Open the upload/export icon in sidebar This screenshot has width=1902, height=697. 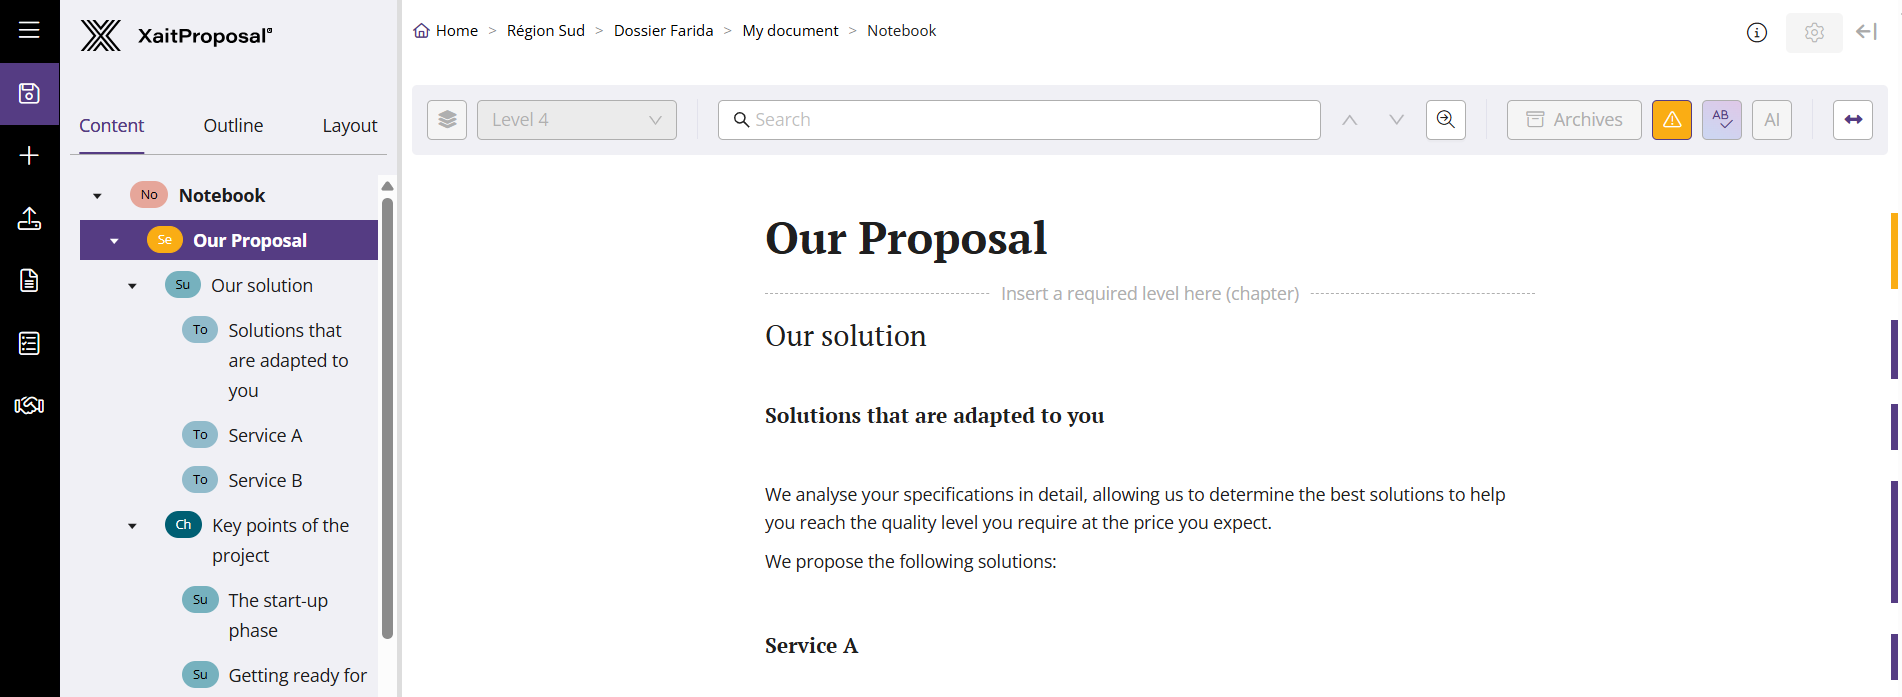(x=29, y=218)
